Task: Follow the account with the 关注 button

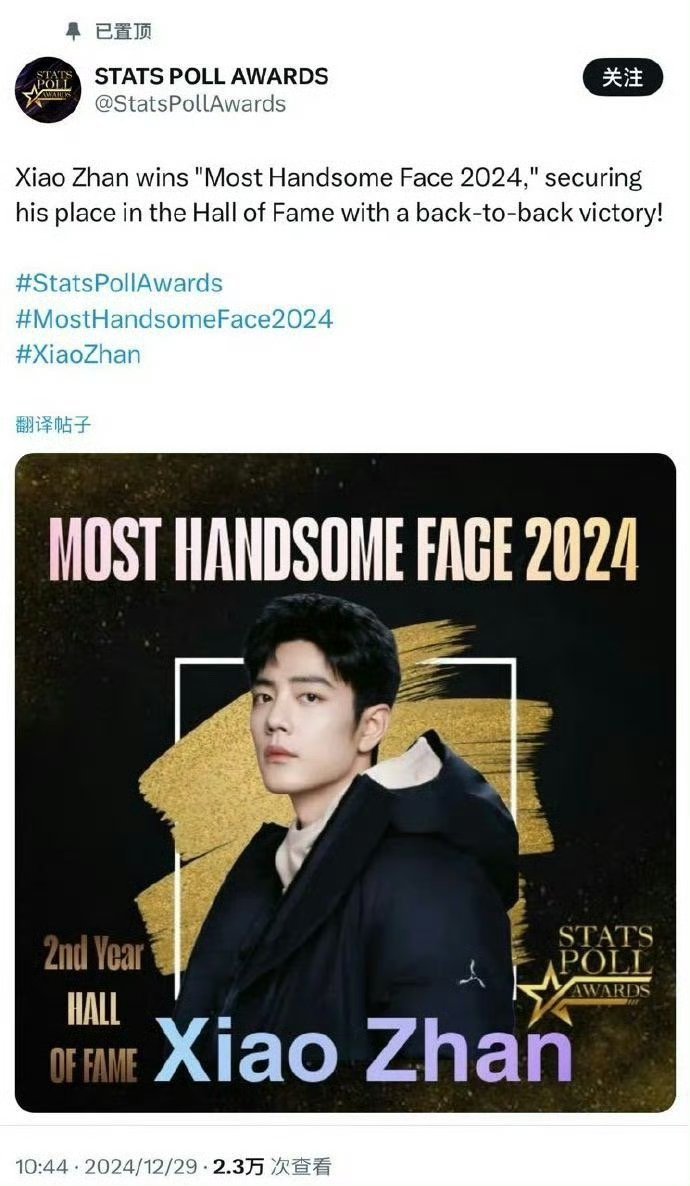Action: 622,78
